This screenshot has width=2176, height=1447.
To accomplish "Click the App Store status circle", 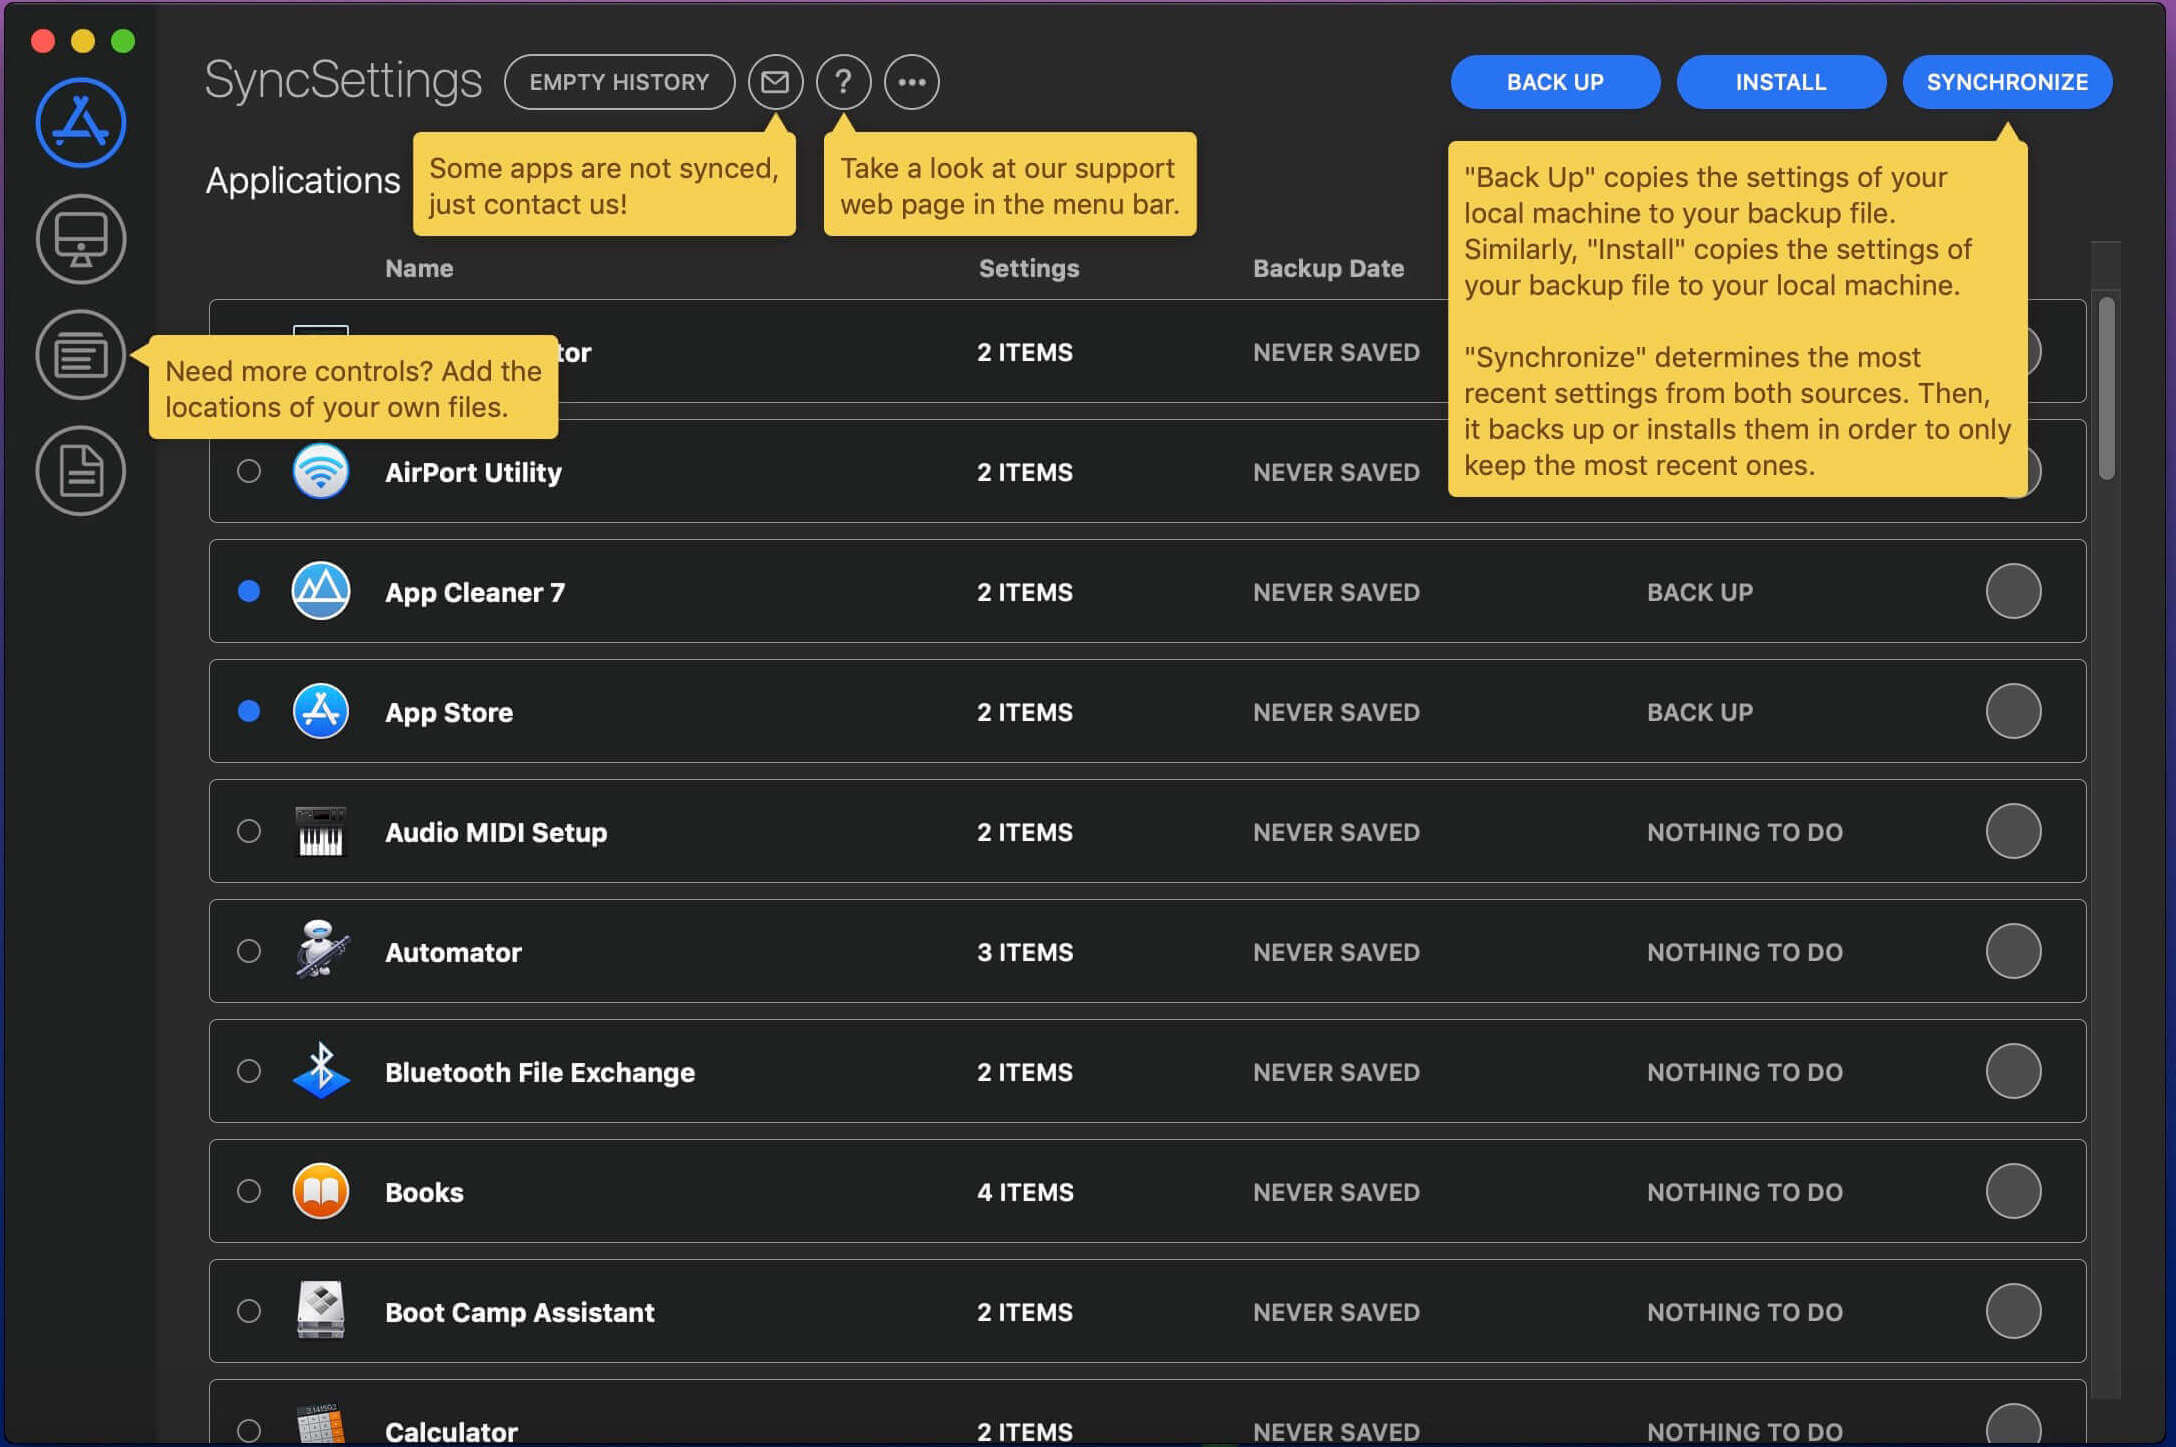I will click(2013, 711).
